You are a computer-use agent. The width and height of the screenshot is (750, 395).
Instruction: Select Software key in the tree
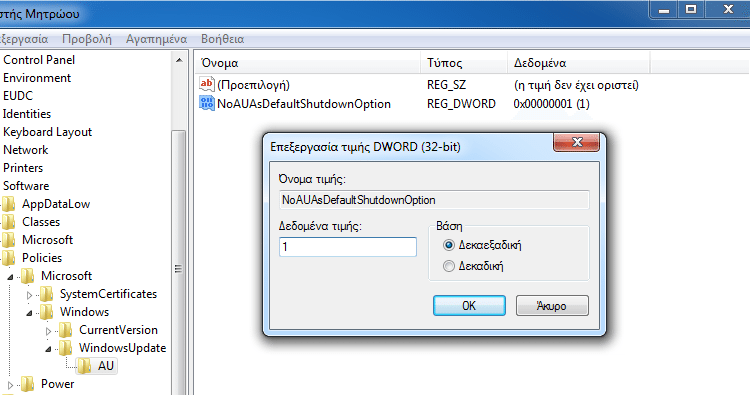(x=26, y=186)
